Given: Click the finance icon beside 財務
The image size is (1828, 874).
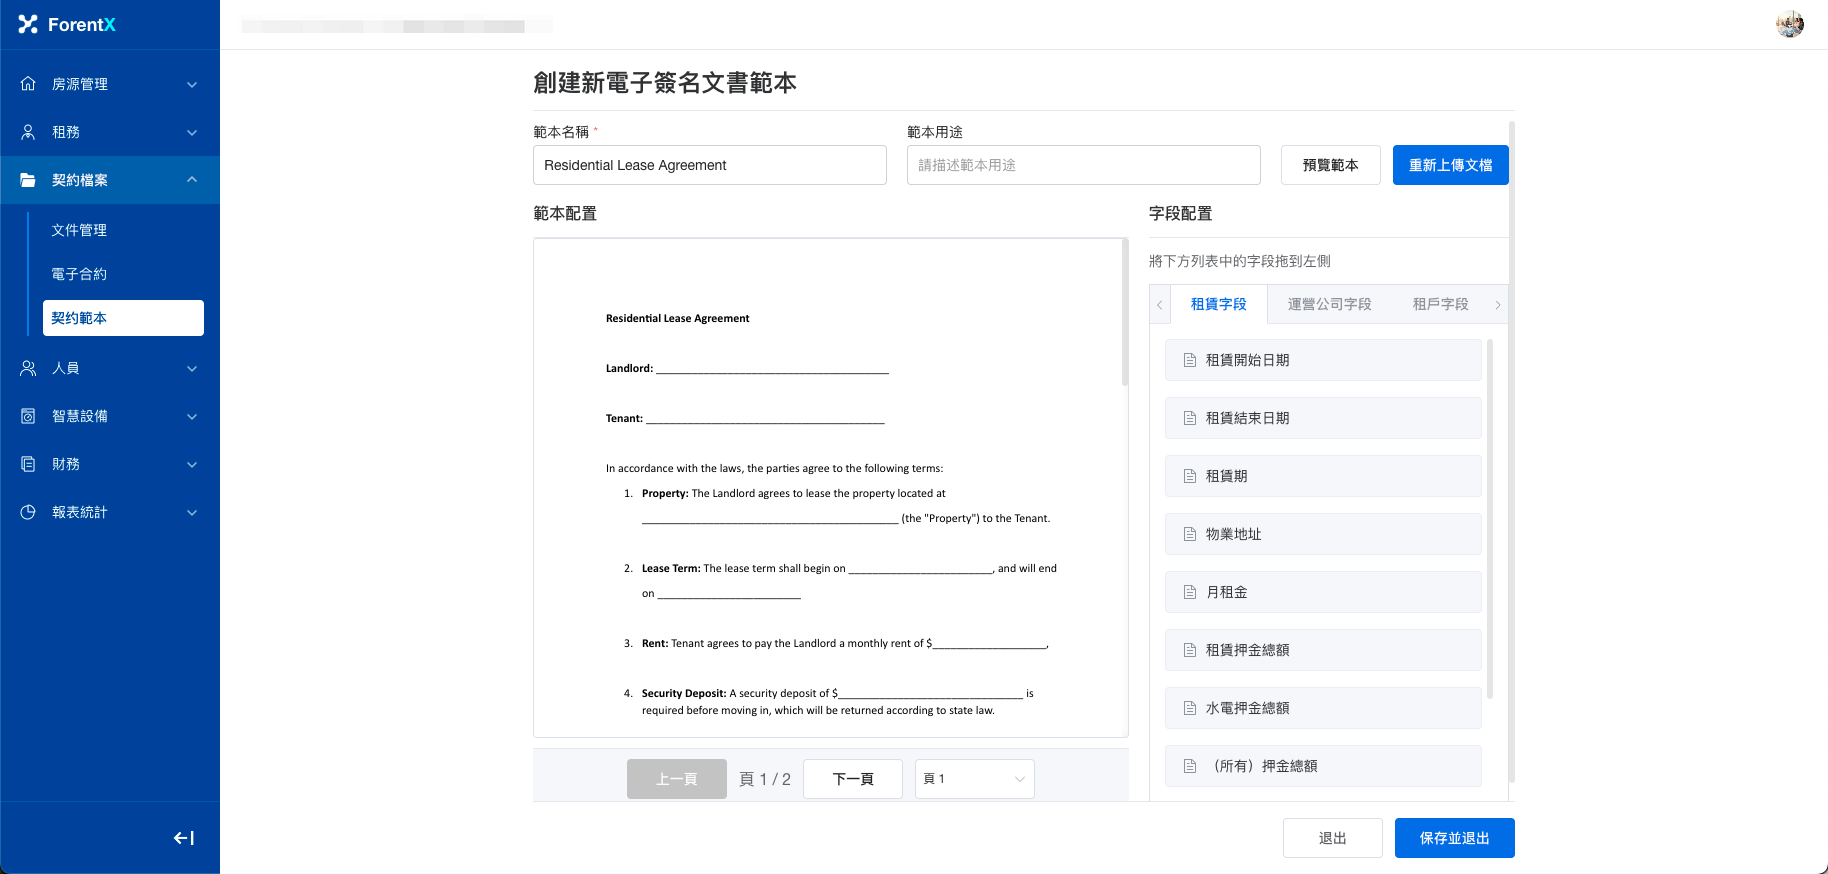Looking at the screenshot, I should [28, 464].
